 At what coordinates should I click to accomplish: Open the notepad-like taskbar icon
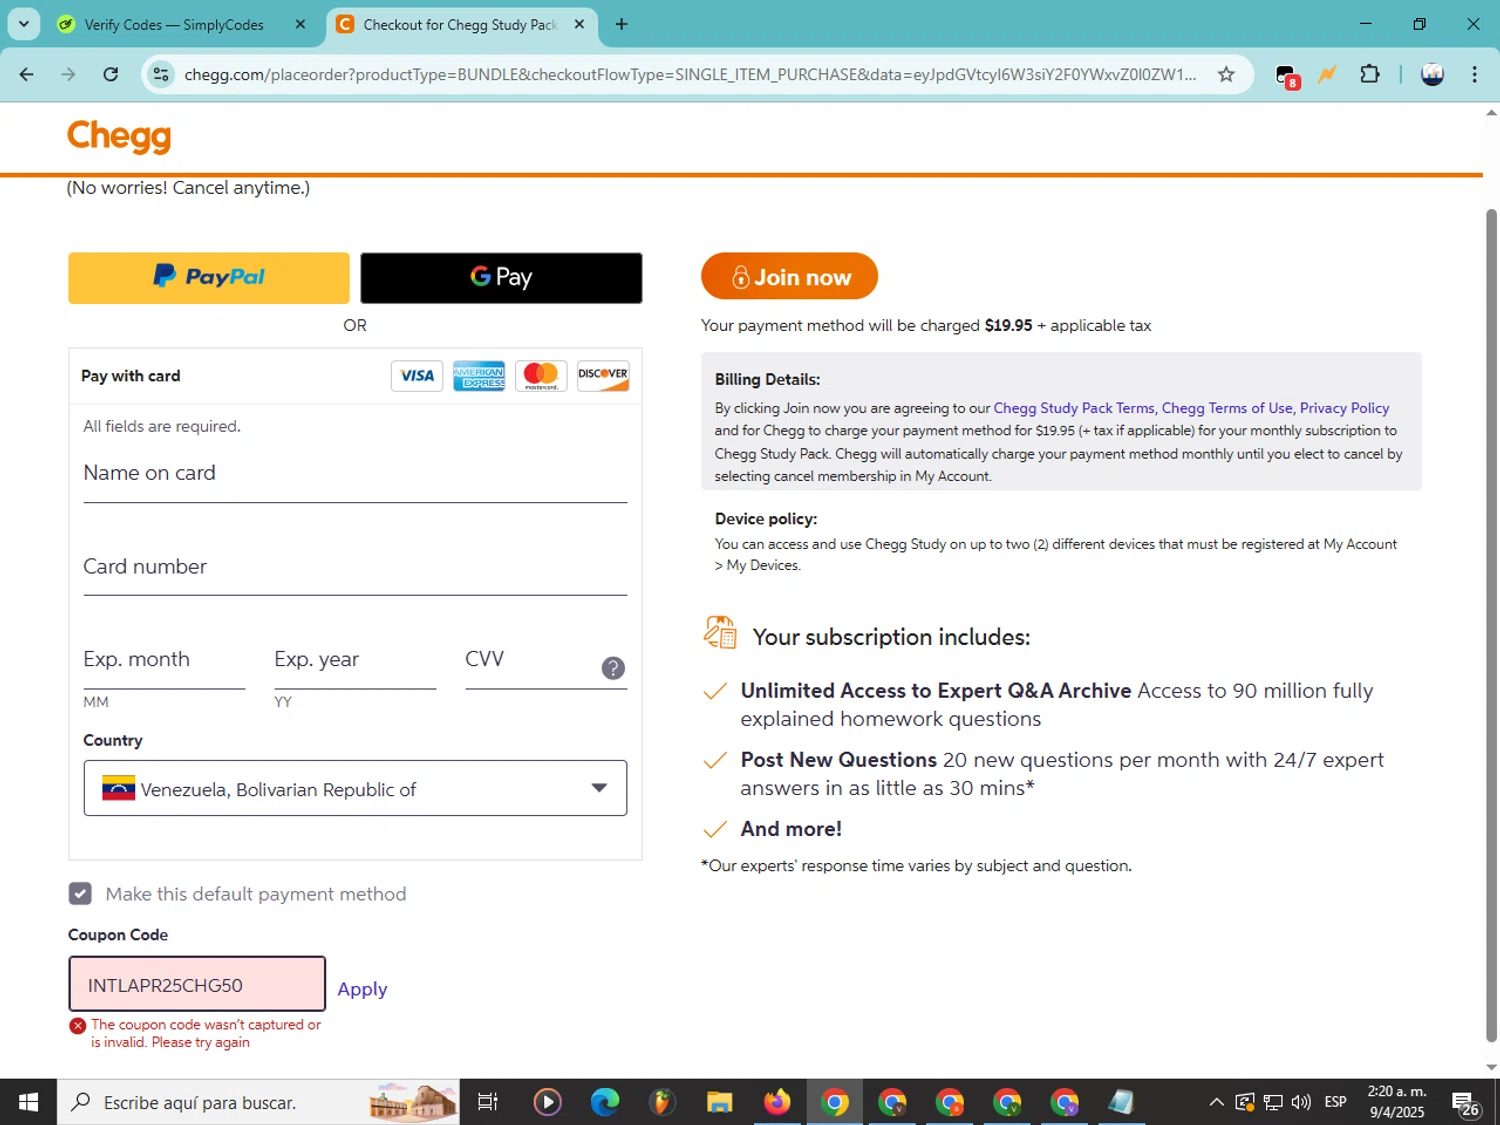coord(1121,1102)
